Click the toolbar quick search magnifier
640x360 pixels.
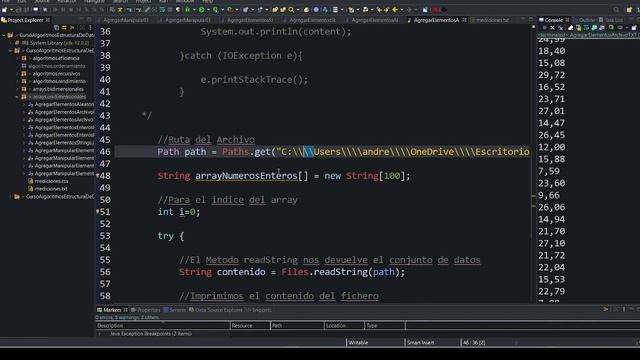(x=616, y=9)
